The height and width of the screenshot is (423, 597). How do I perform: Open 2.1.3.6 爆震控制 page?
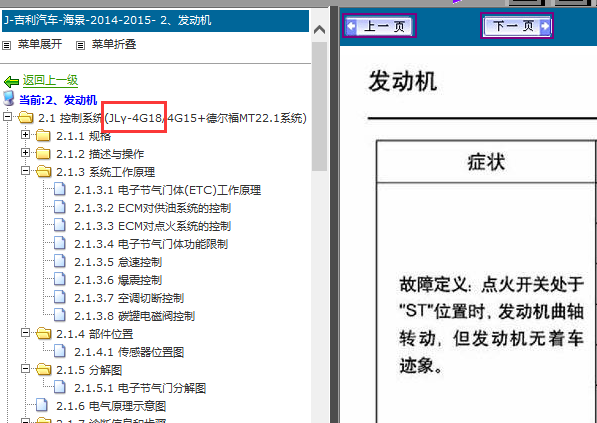[118, 280]
